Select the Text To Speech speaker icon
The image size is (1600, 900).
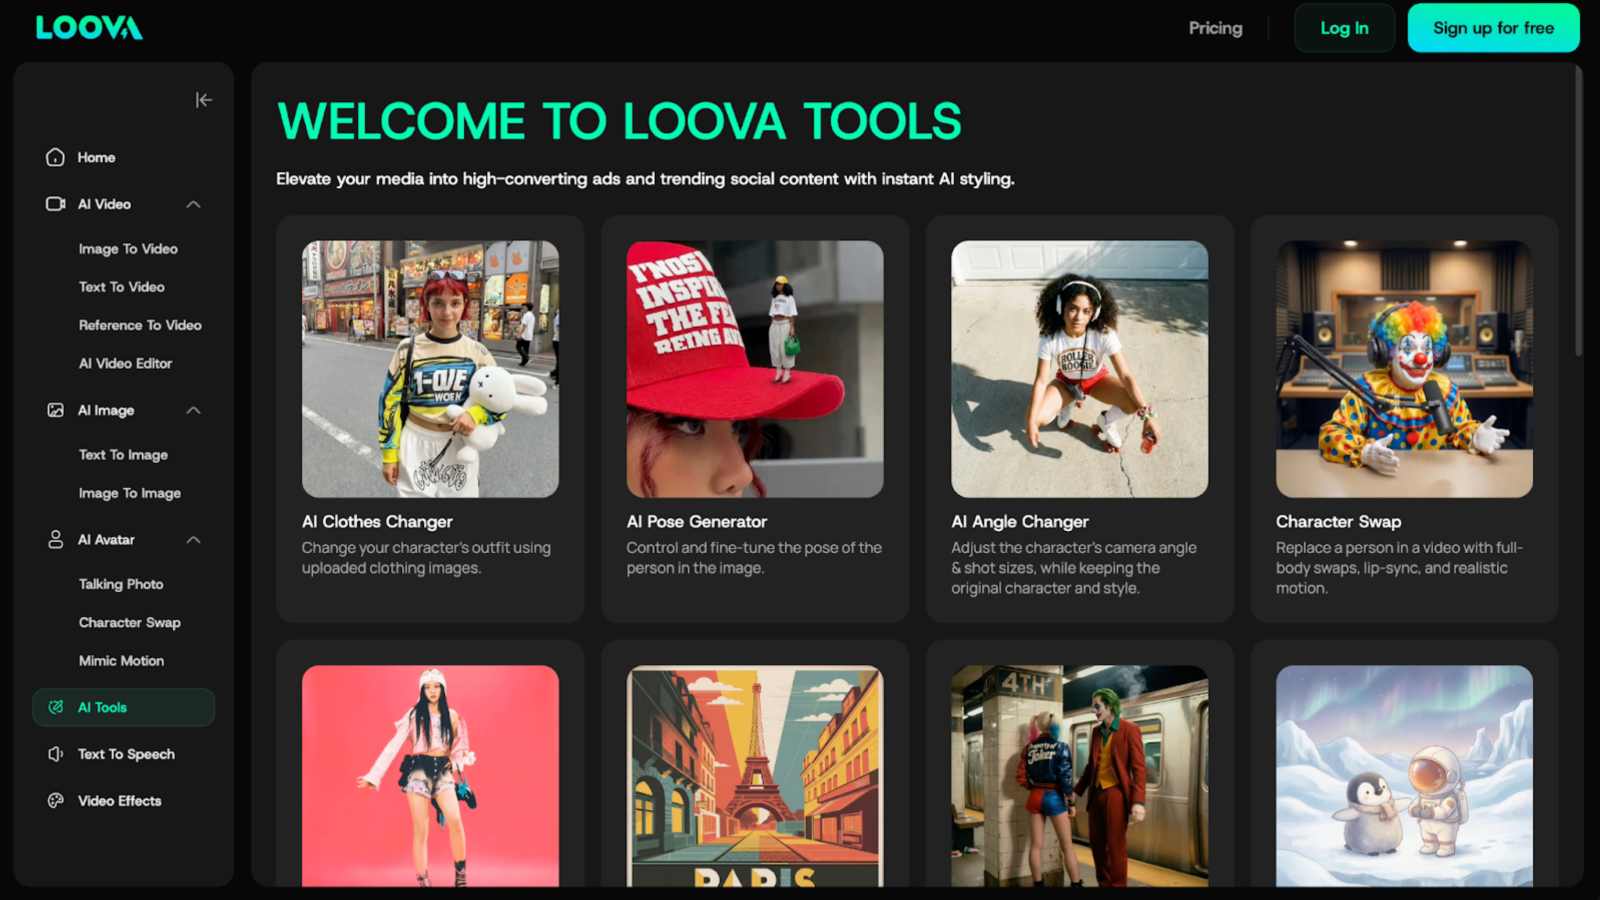click(x=54, y=754)
